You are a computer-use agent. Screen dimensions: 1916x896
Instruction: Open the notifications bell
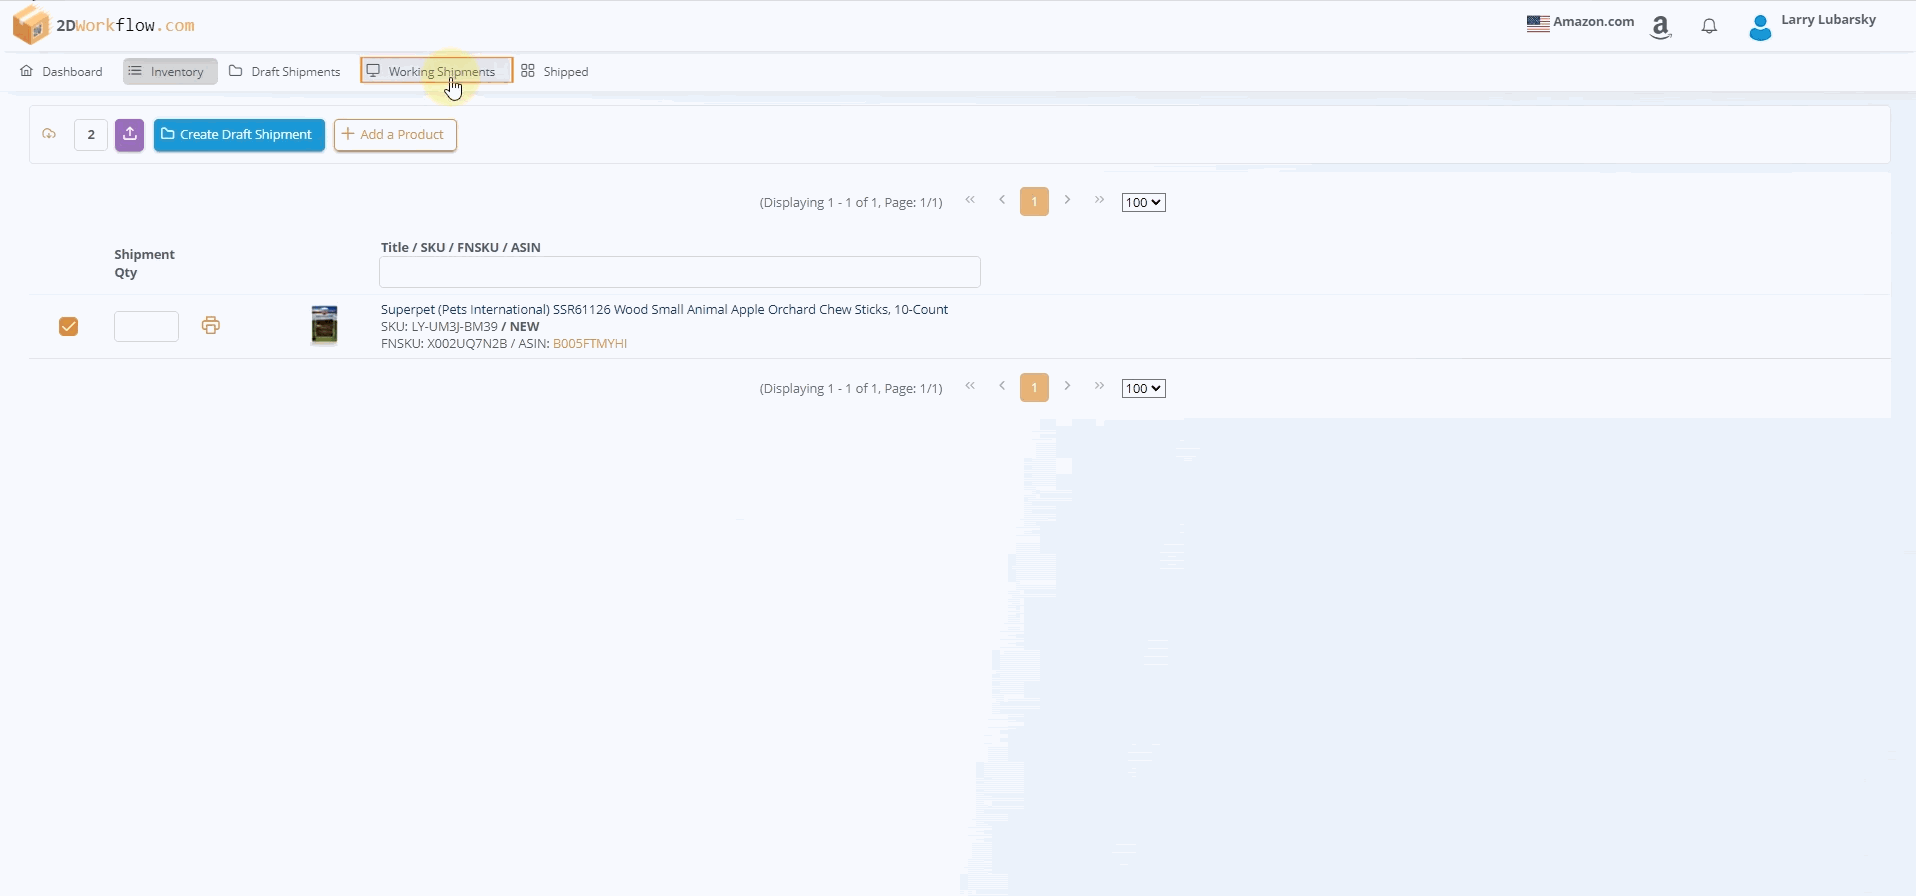1709,27
